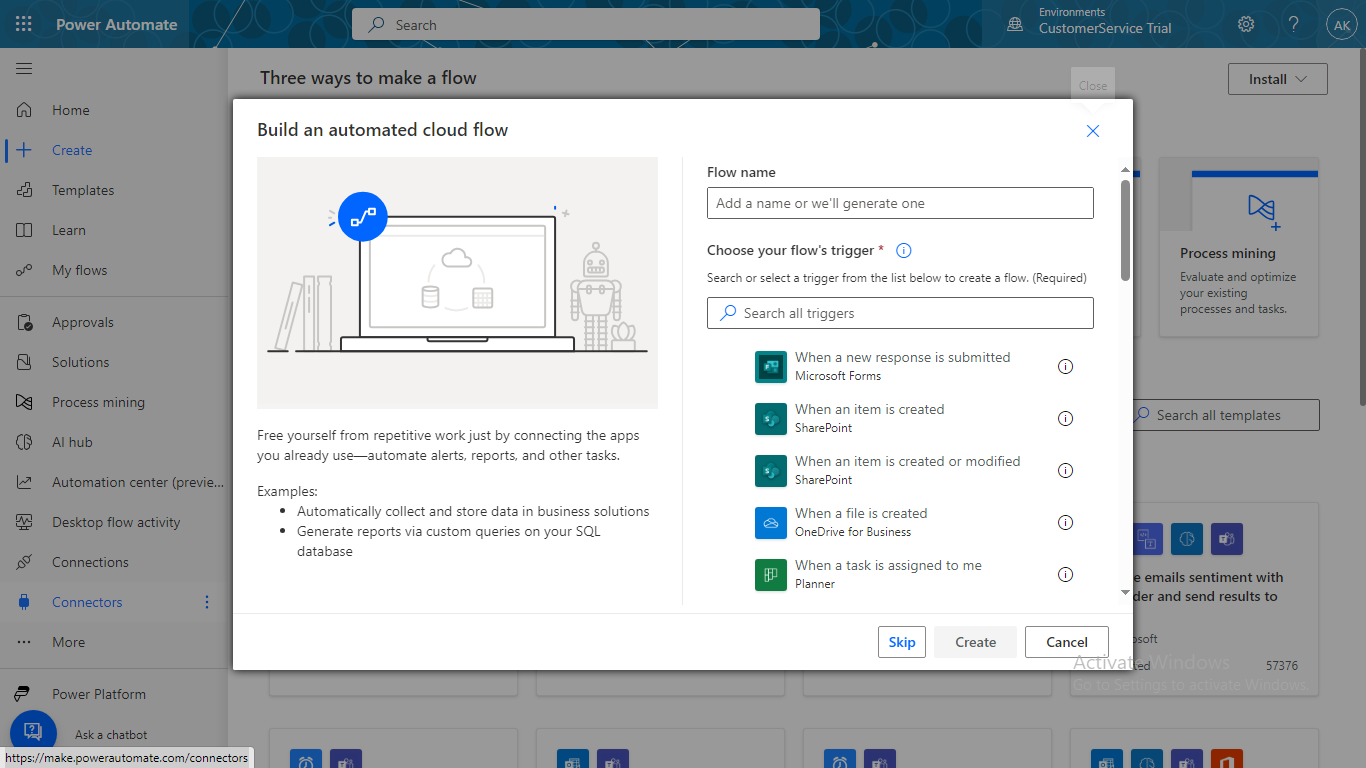
Task: Open the Microsoft 365 app launcher
Action: [x=24, y=24]
